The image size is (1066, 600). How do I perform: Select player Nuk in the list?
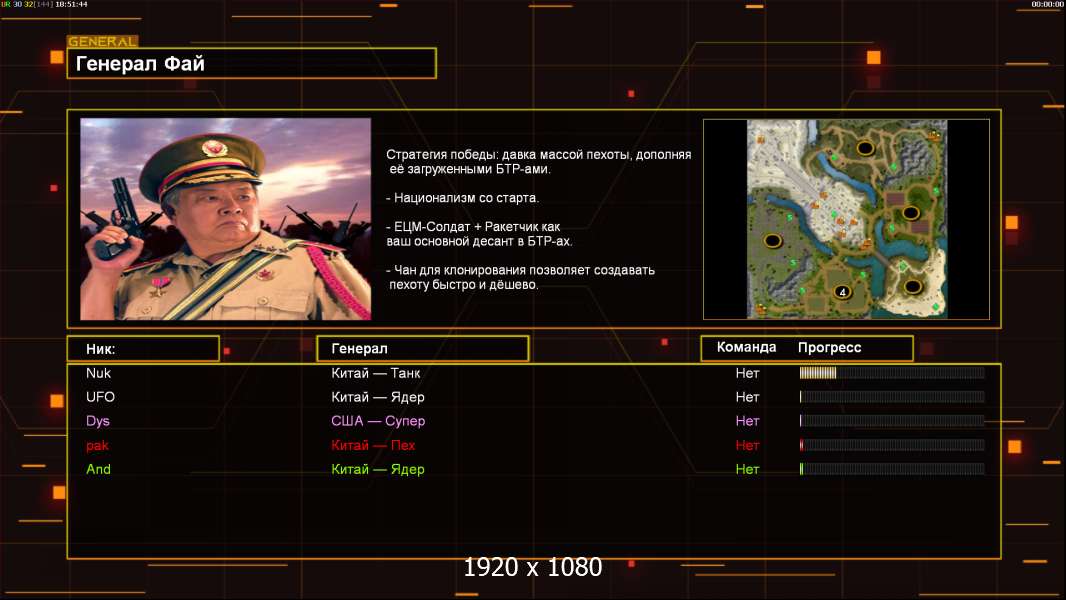coord(98,373)
